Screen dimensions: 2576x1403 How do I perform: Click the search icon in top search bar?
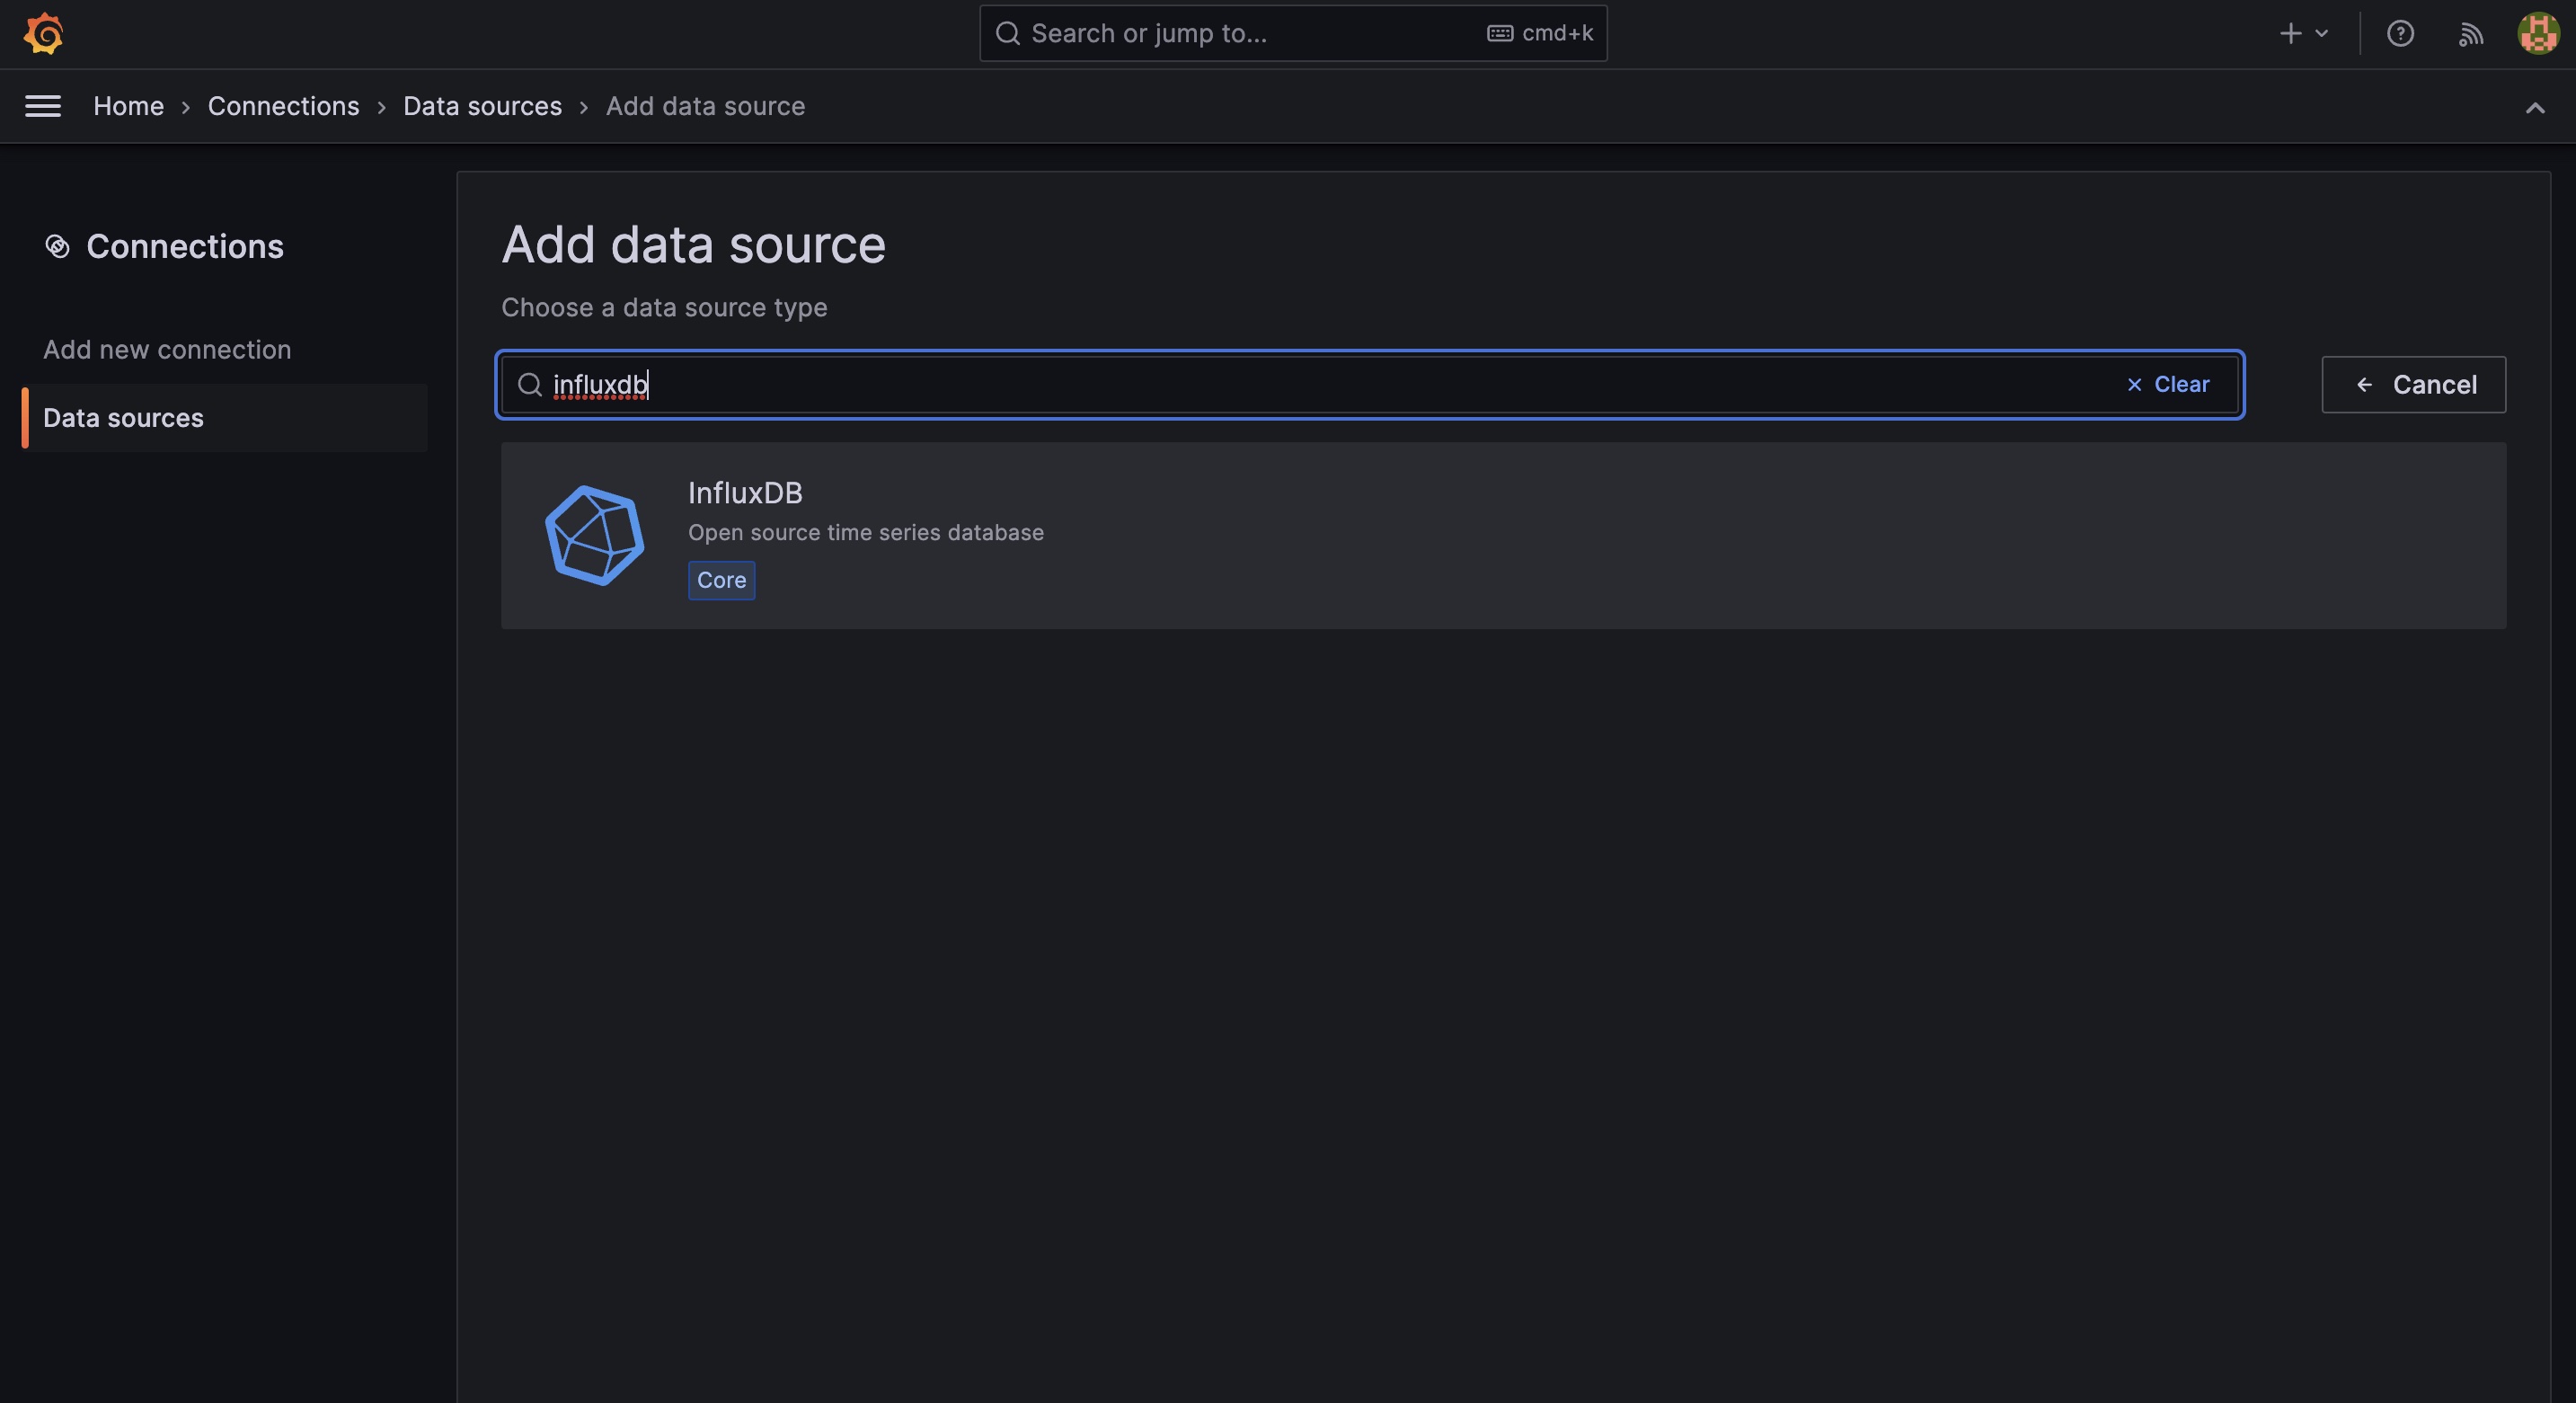(1008, 33)
